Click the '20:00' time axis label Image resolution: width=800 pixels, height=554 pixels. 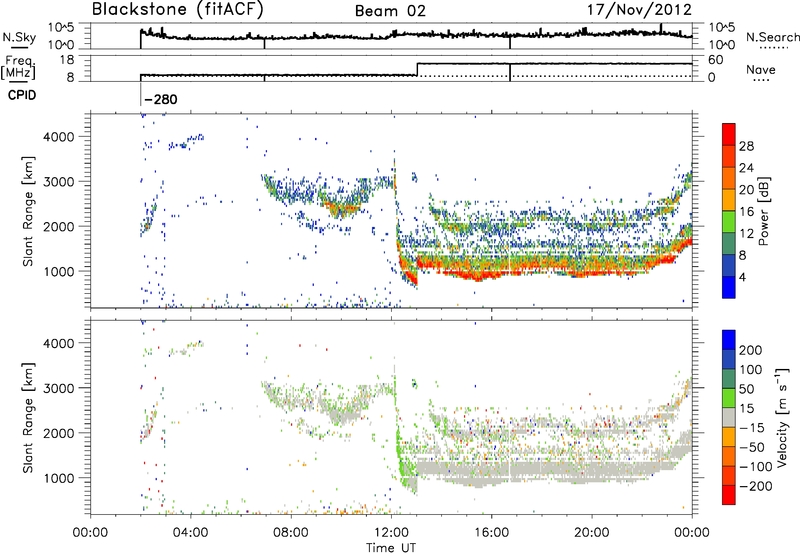pos(592,533)
